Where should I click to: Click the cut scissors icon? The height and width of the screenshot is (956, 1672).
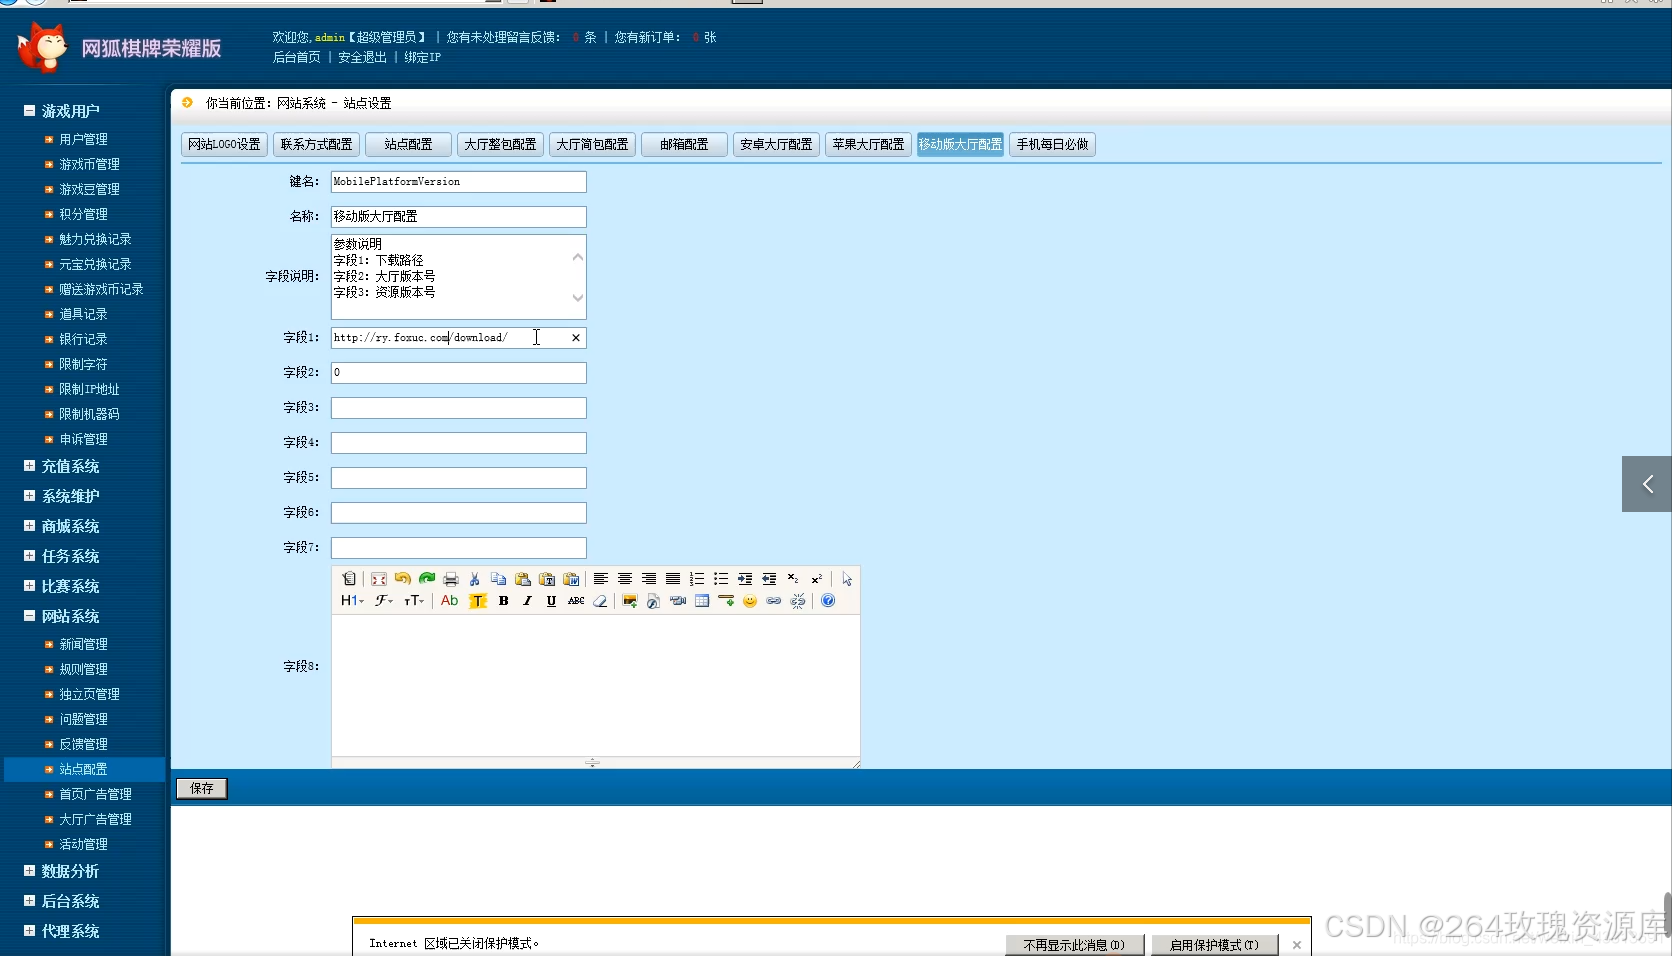pos(475,579)
